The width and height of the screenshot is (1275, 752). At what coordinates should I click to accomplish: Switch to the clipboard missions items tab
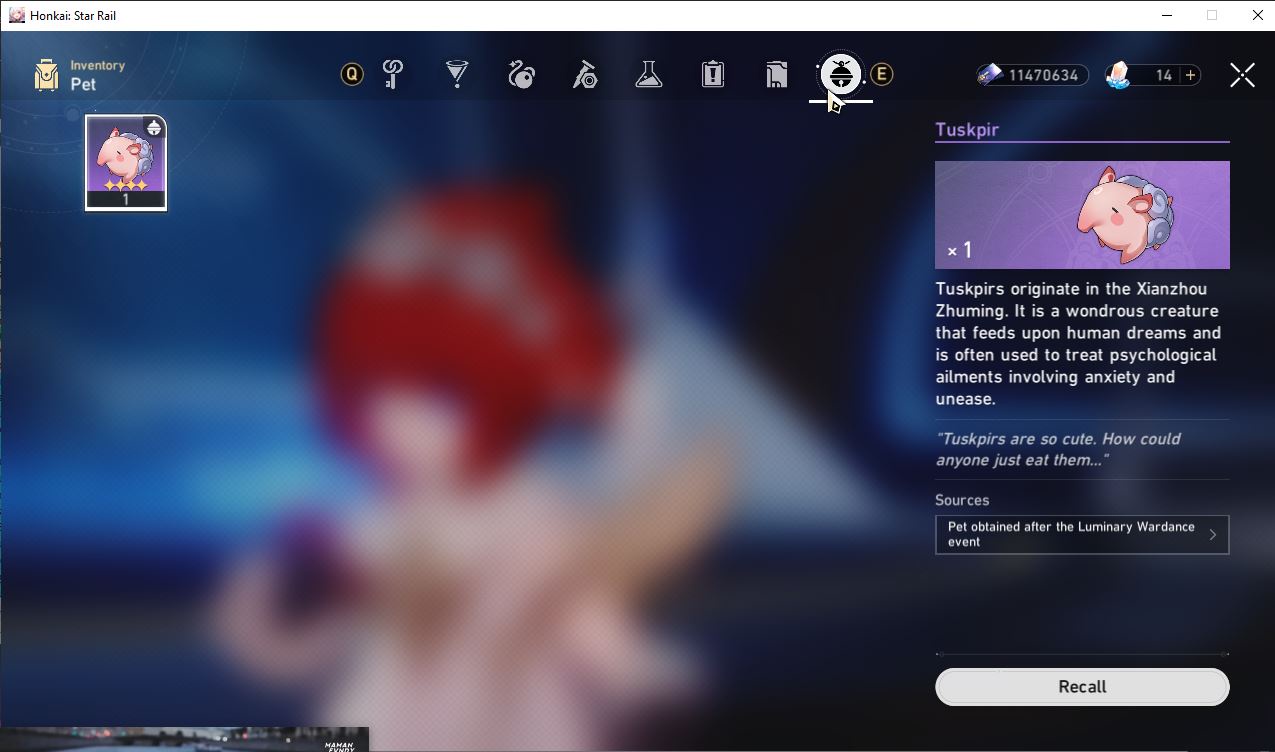coord(713,74)
